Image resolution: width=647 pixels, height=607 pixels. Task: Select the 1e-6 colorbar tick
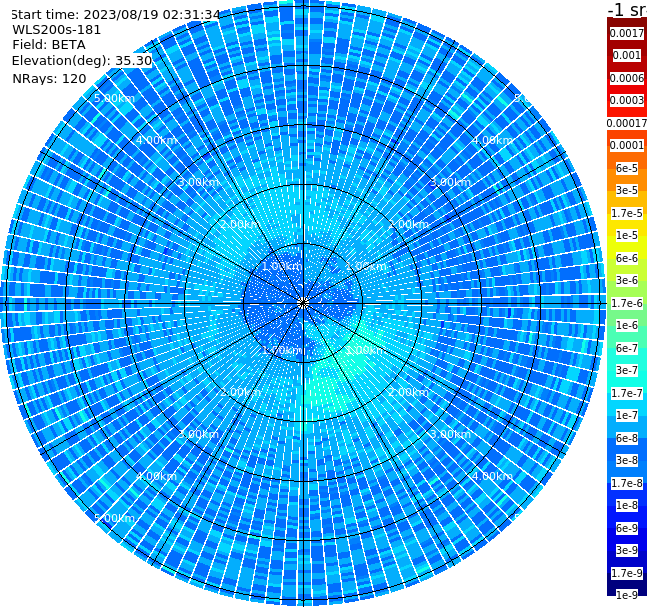[x=627, y=325]
